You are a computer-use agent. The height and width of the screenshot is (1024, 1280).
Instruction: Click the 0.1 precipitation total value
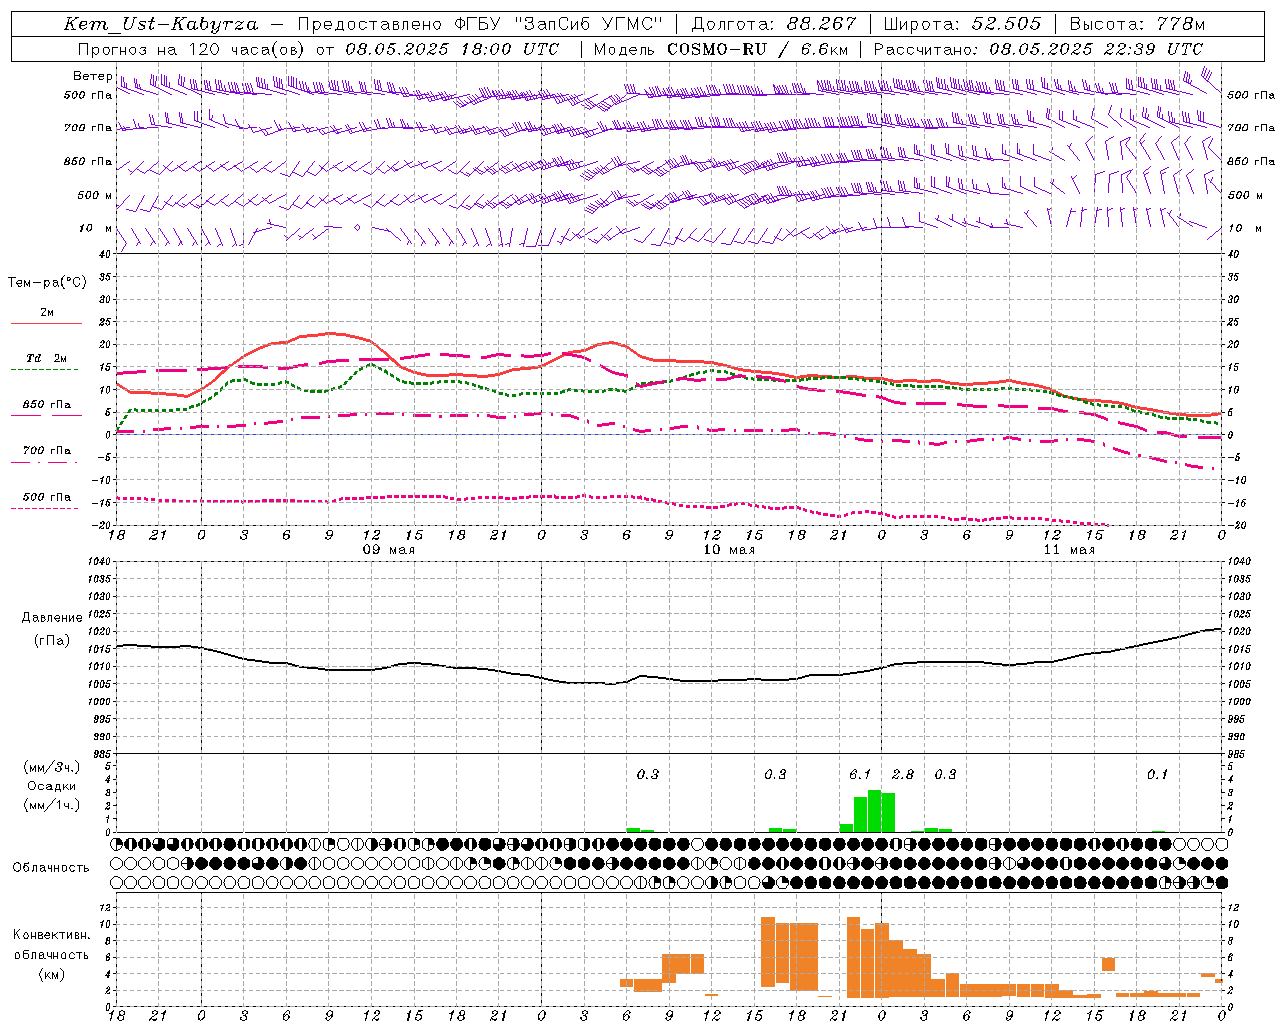(1157, 774)
